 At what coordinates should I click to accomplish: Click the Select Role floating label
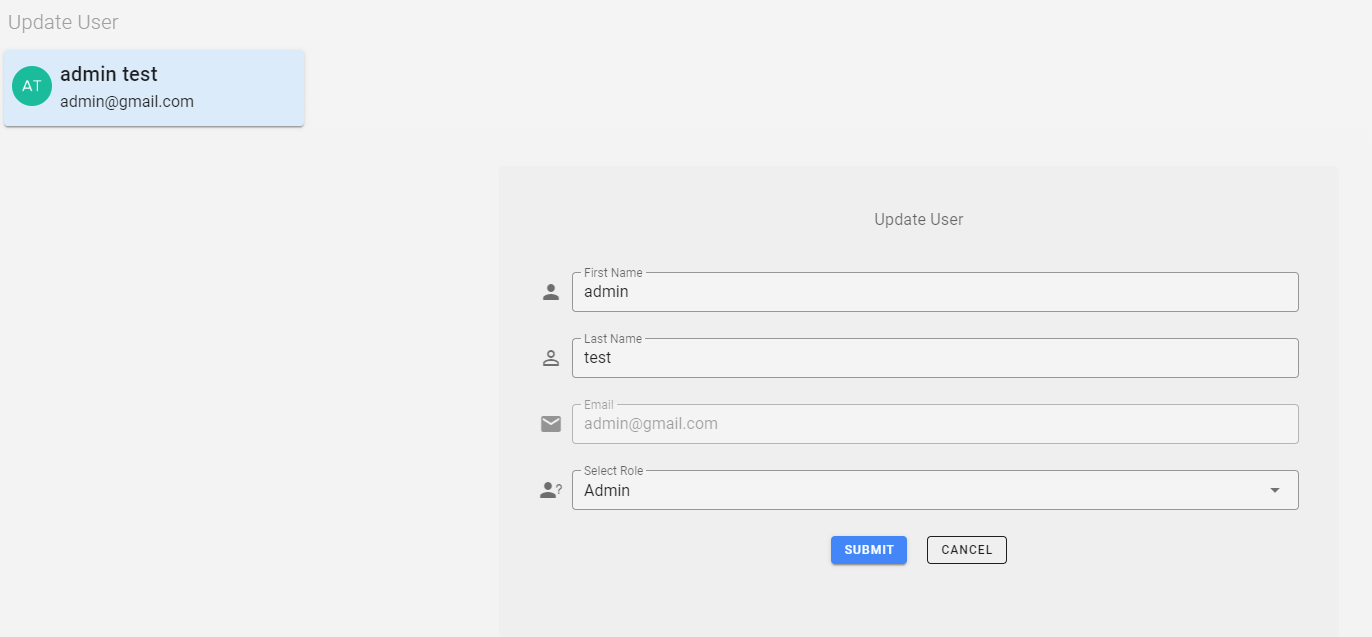[613, 471]
